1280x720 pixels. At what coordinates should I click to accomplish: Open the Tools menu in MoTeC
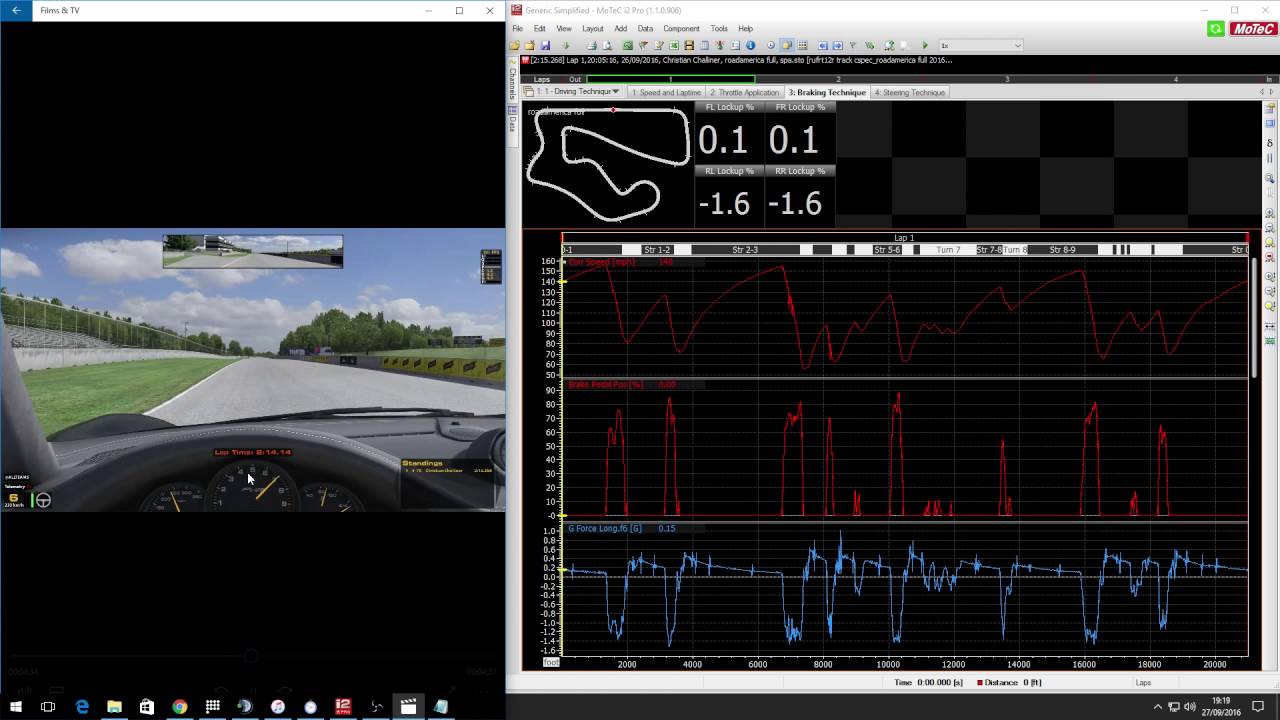click(719, 29)
